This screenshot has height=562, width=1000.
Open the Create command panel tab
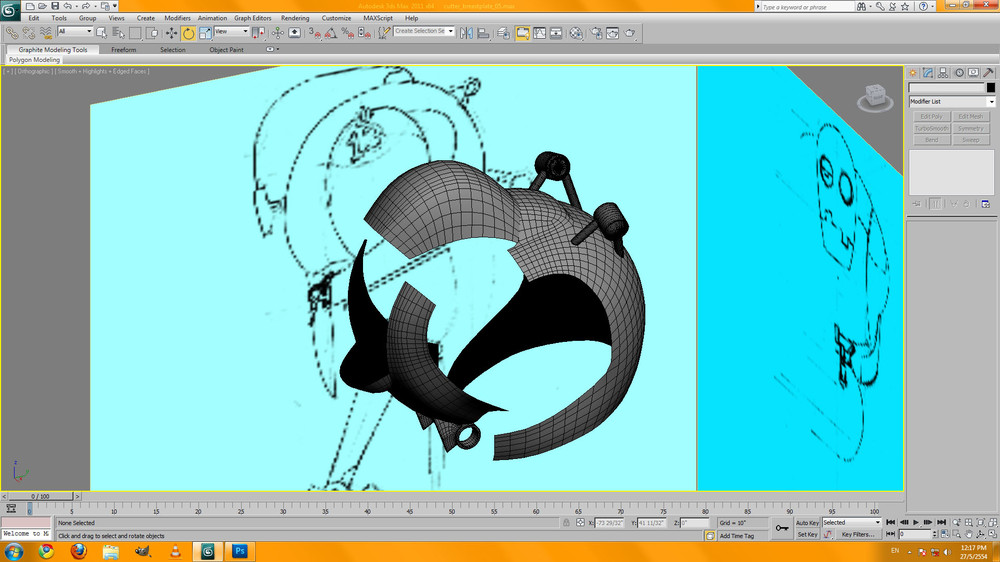coord(913,73)
